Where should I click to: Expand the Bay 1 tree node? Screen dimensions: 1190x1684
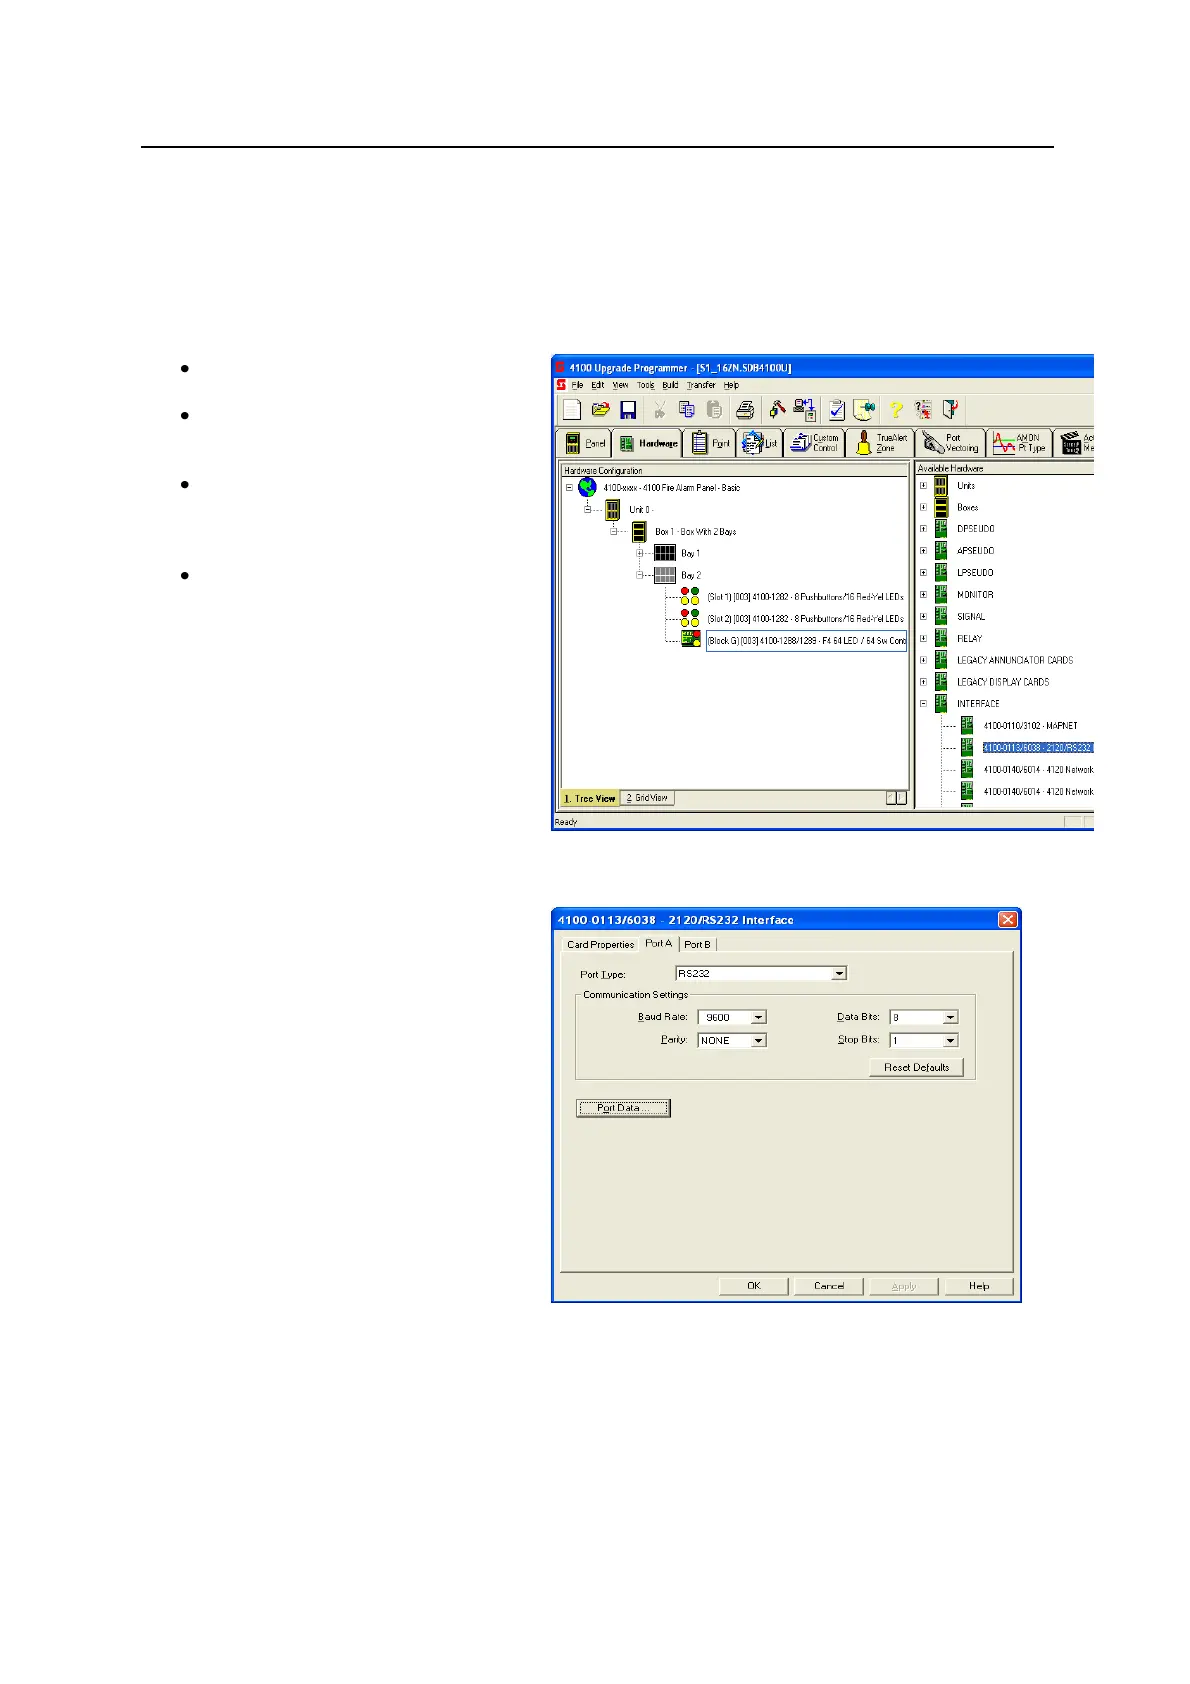click(639, 553)
